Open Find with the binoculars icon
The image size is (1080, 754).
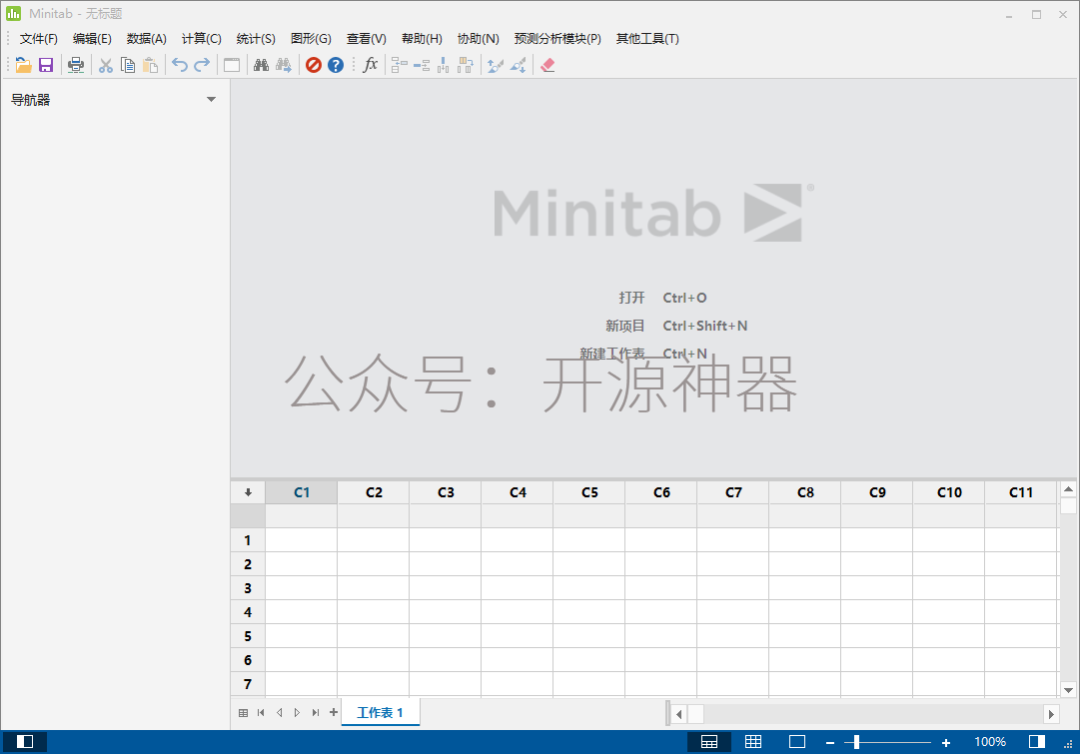click(261, 65)
